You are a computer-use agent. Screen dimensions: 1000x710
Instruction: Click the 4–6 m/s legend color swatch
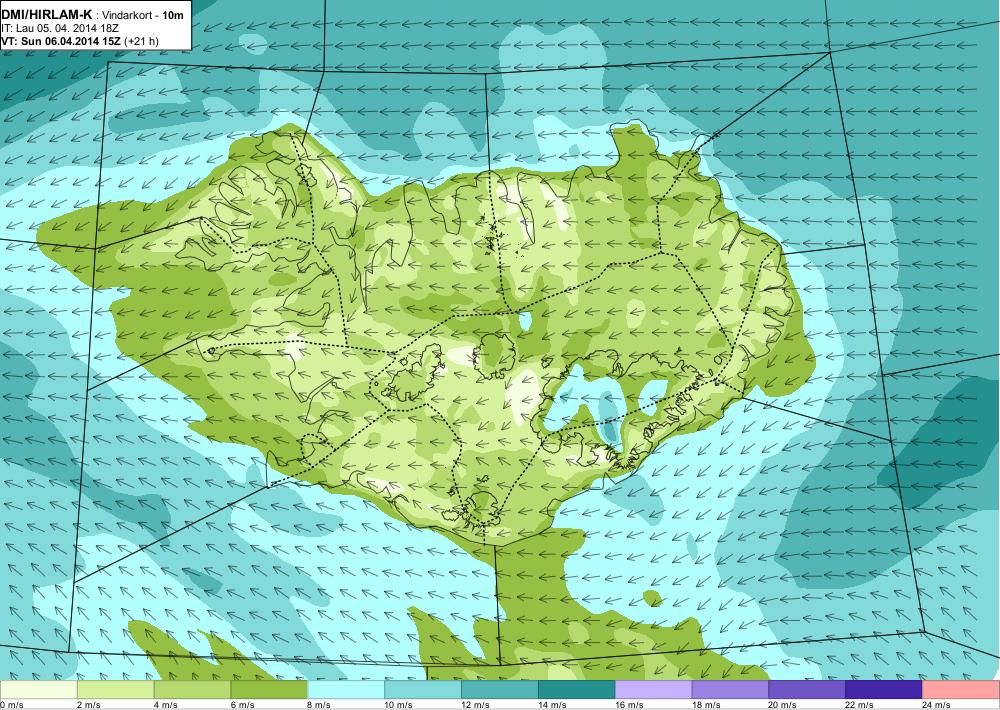coord(193,690)
